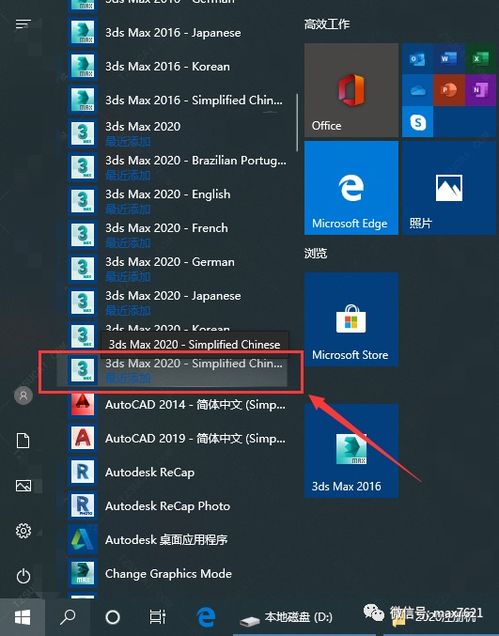Viewport: 499px width, 636px height.
Task: Select 3ds Max 2020 - English entry text
Action: [x=168, y=194]
